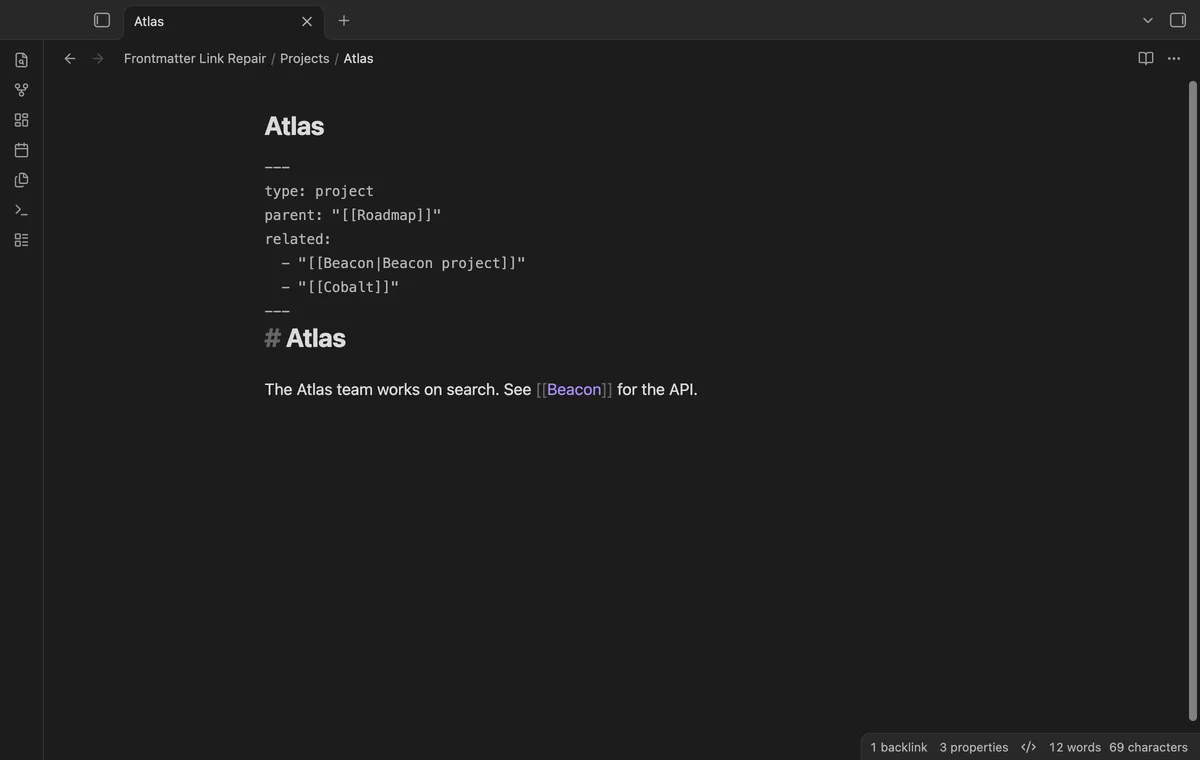Click Frontmatter Link Repair breadcrumb
This screenshot has width=1200, height=760.
pyautogui.click(x=195, y=58)
